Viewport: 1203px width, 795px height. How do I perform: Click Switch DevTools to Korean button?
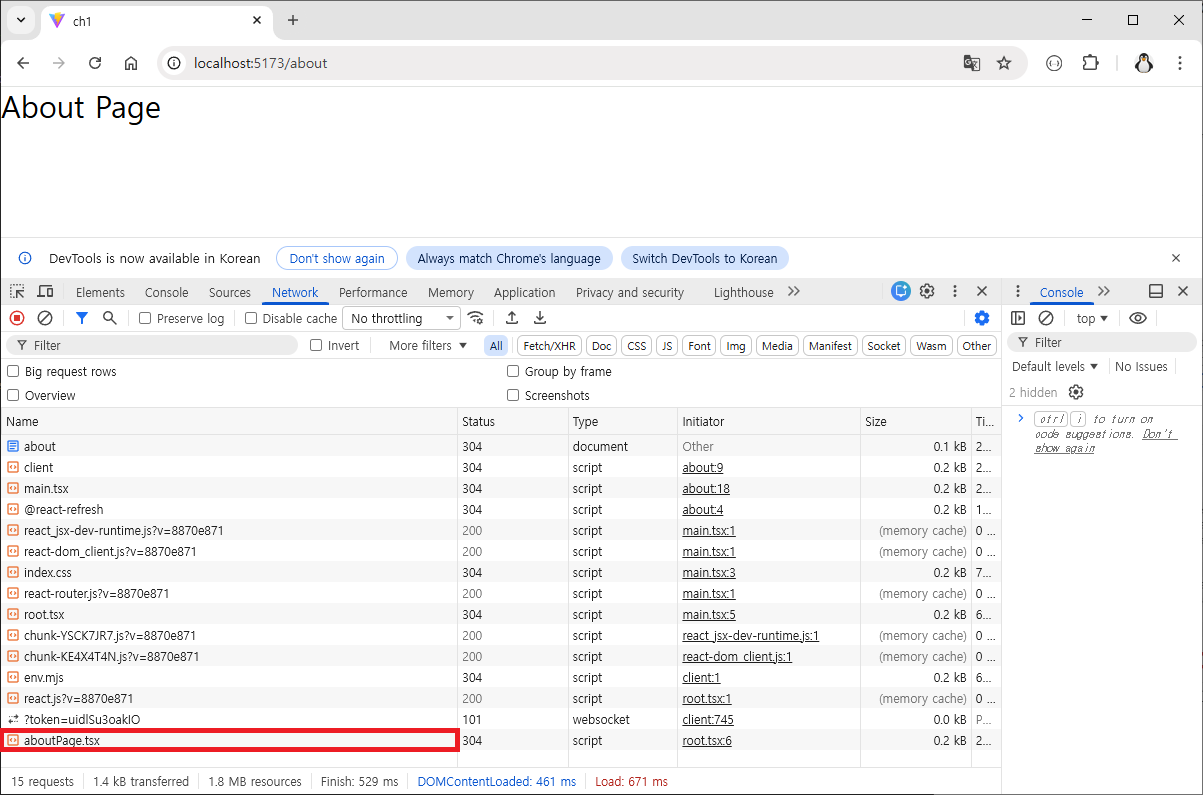(x=705, y=258)
